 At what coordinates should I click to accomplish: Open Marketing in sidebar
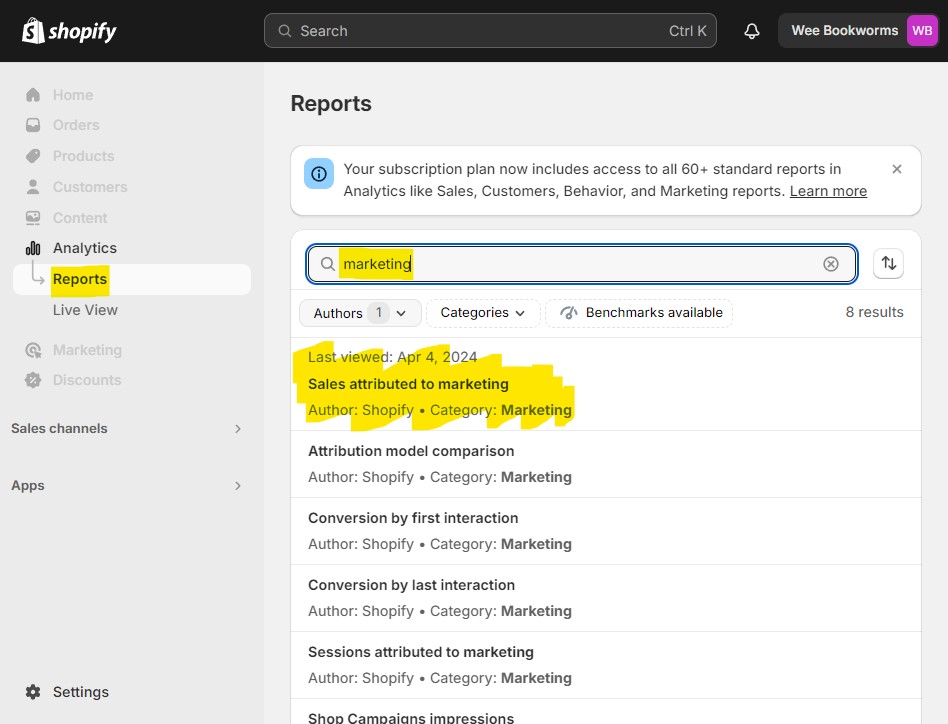click(x=87, y=350)
